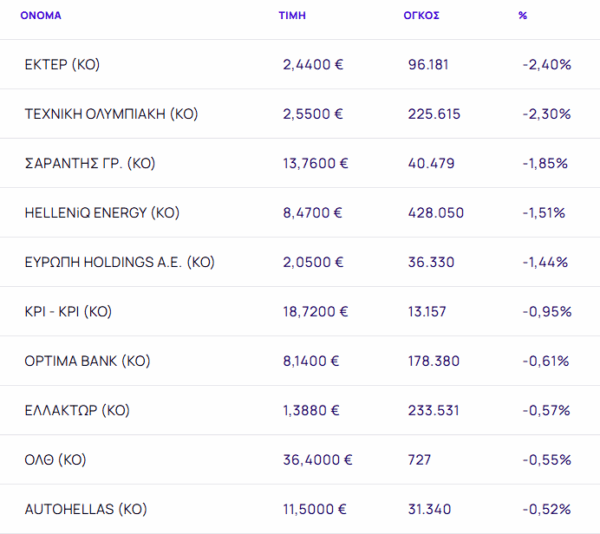This screenshot has width=600, height=534.
Task: Sort by ΟΝΟΜΑ column header
Action: tap(41, 16)
